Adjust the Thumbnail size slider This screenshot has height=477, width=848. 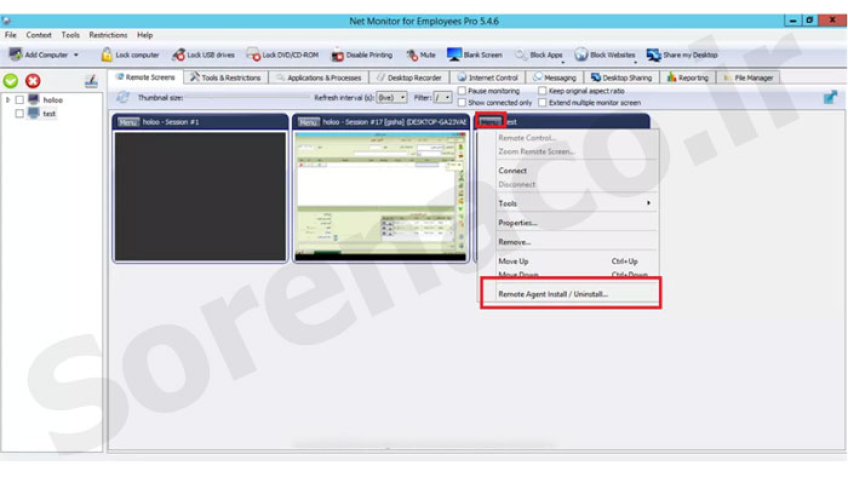click(x=247, y=97)
